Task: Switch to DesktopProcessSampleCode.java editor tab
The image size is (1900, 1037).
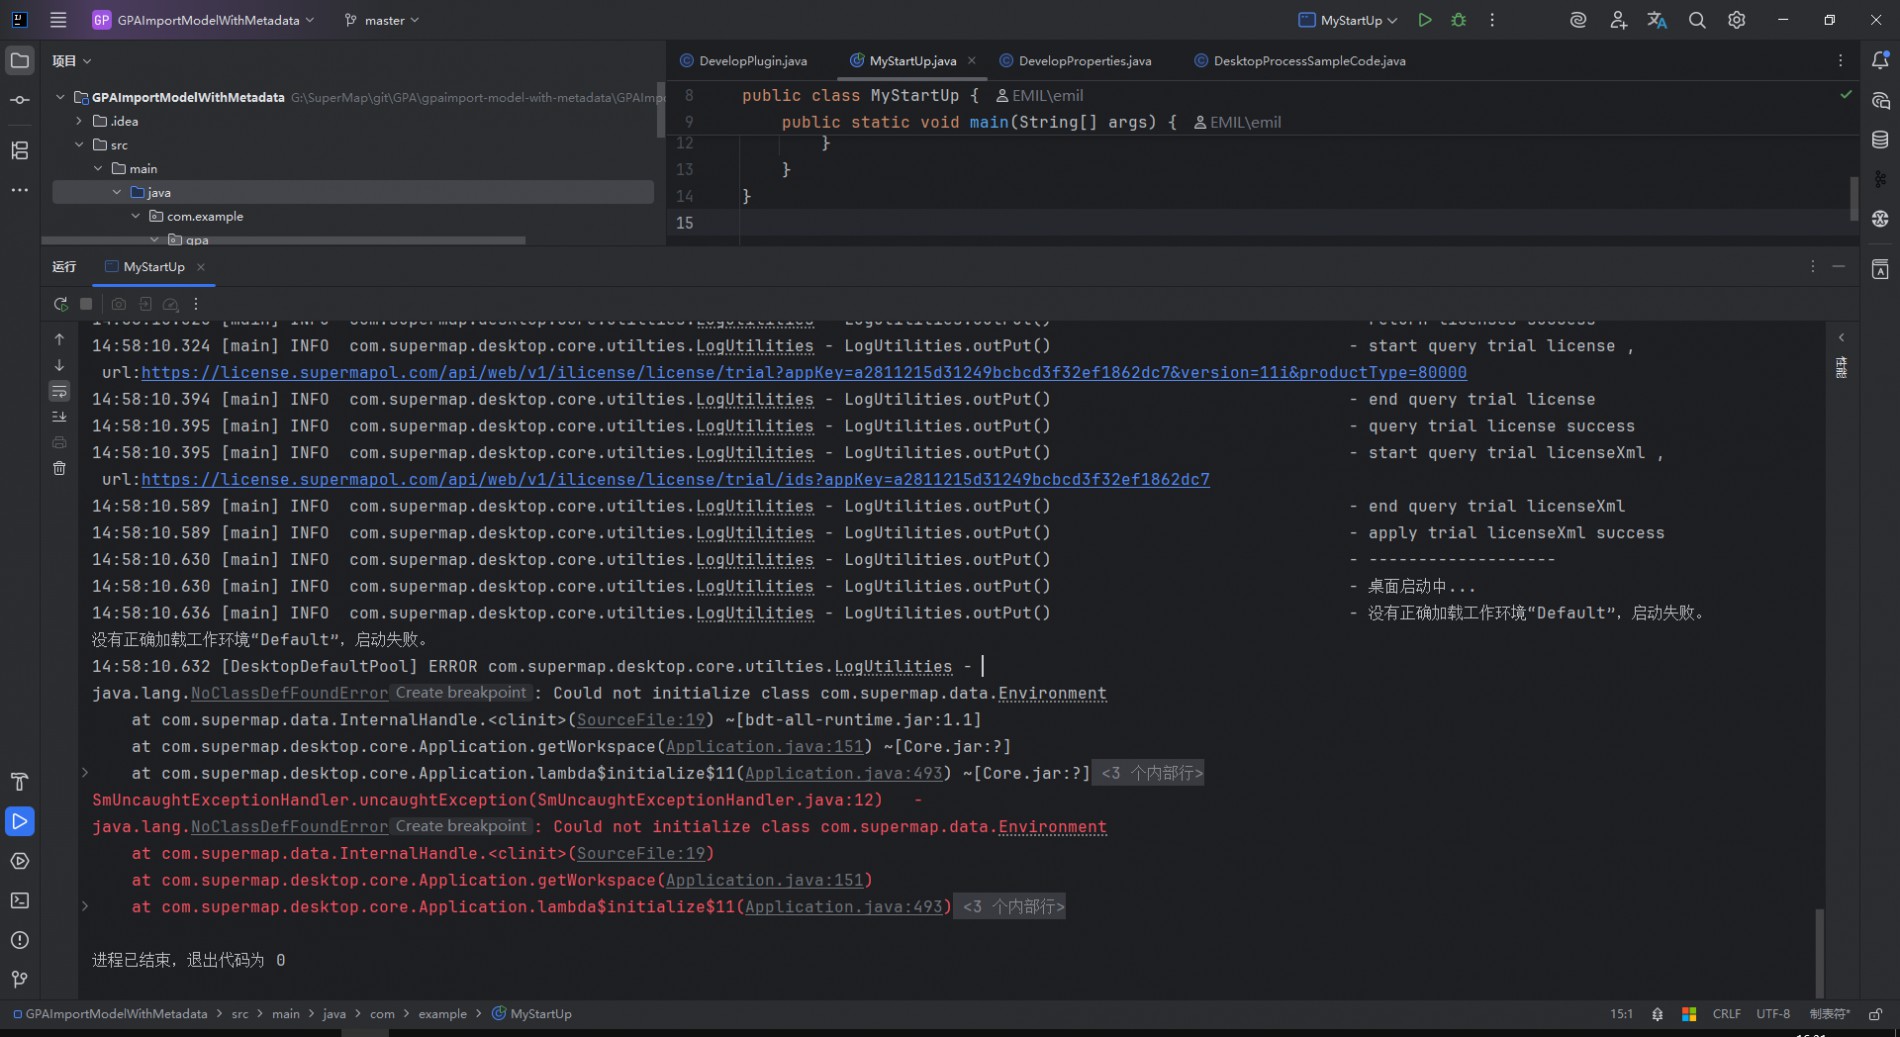Action: tap(1308, 61)
